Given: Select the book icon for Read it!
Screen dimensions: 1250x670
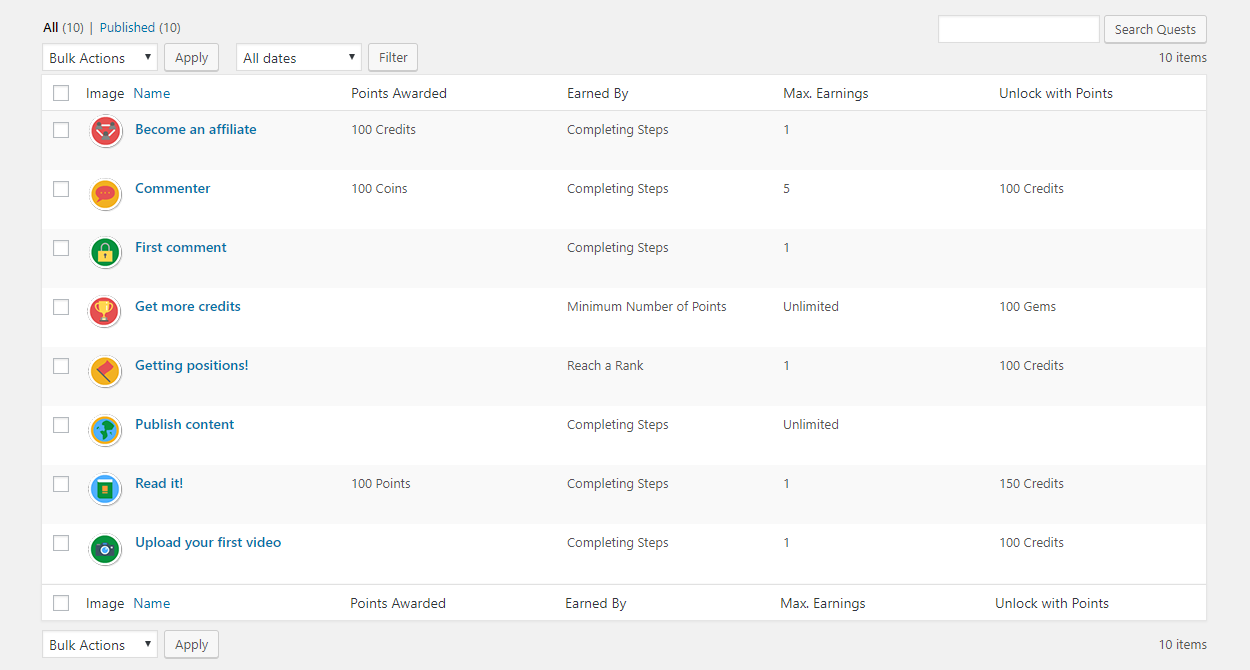Looking at the screenshot, I should [x=105, y=489].
